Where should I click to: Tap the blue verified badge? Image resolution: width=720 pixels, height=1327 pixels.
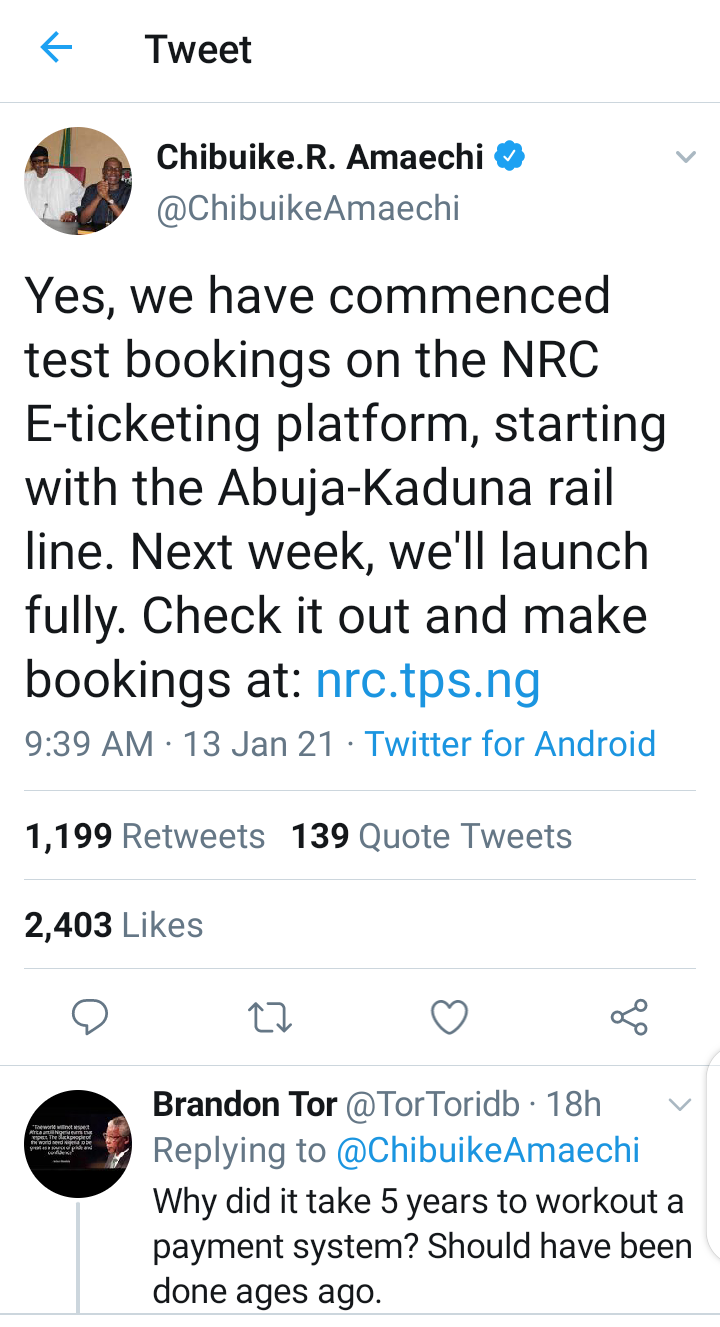tap(512, 157)
